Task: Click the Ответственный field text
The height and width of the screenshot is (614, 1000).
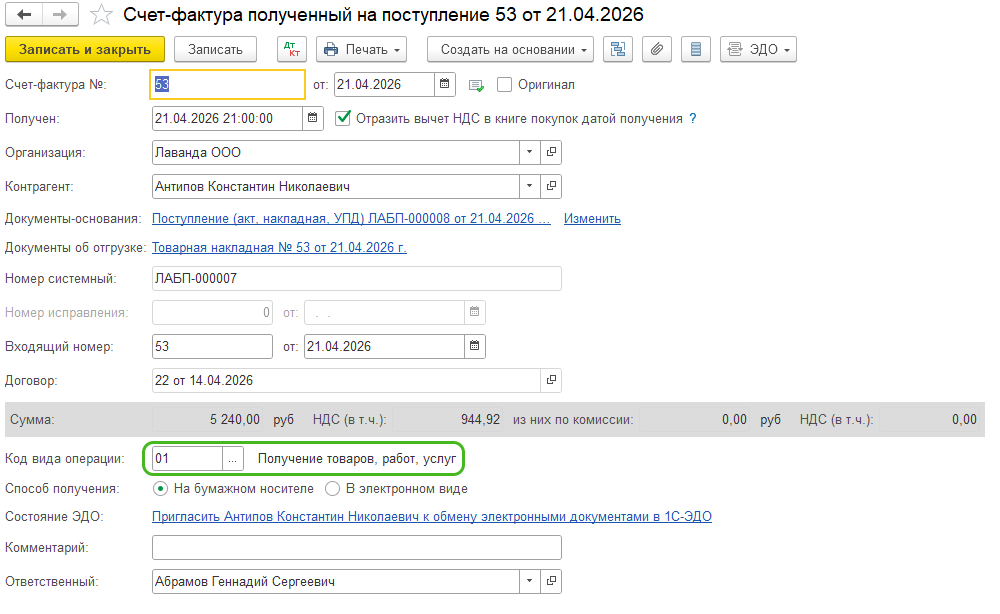Action: coord(336,581)
